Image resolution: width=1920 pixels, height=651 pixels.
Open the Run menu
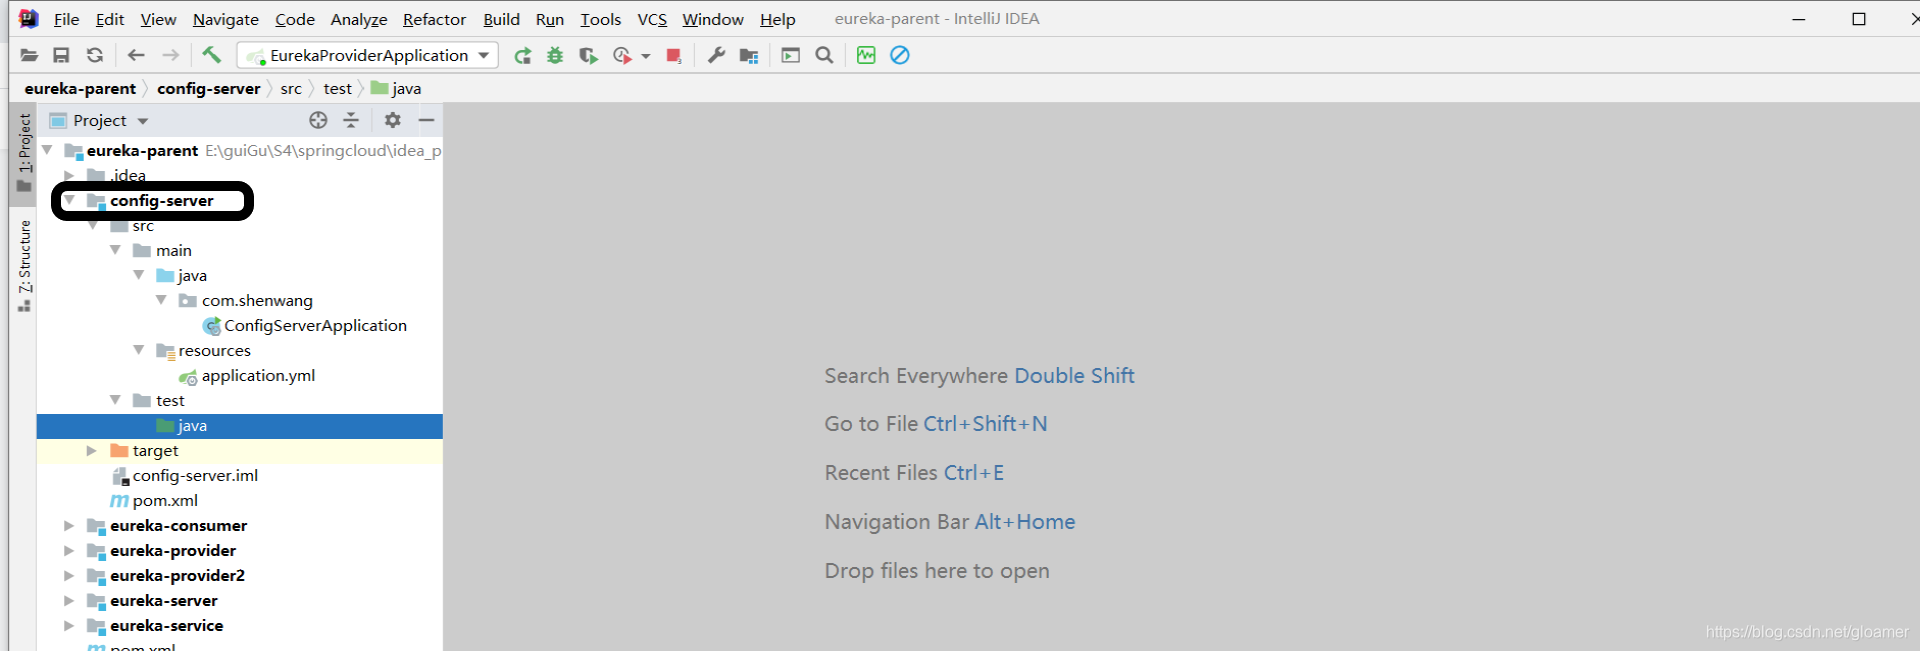(550, 19)
